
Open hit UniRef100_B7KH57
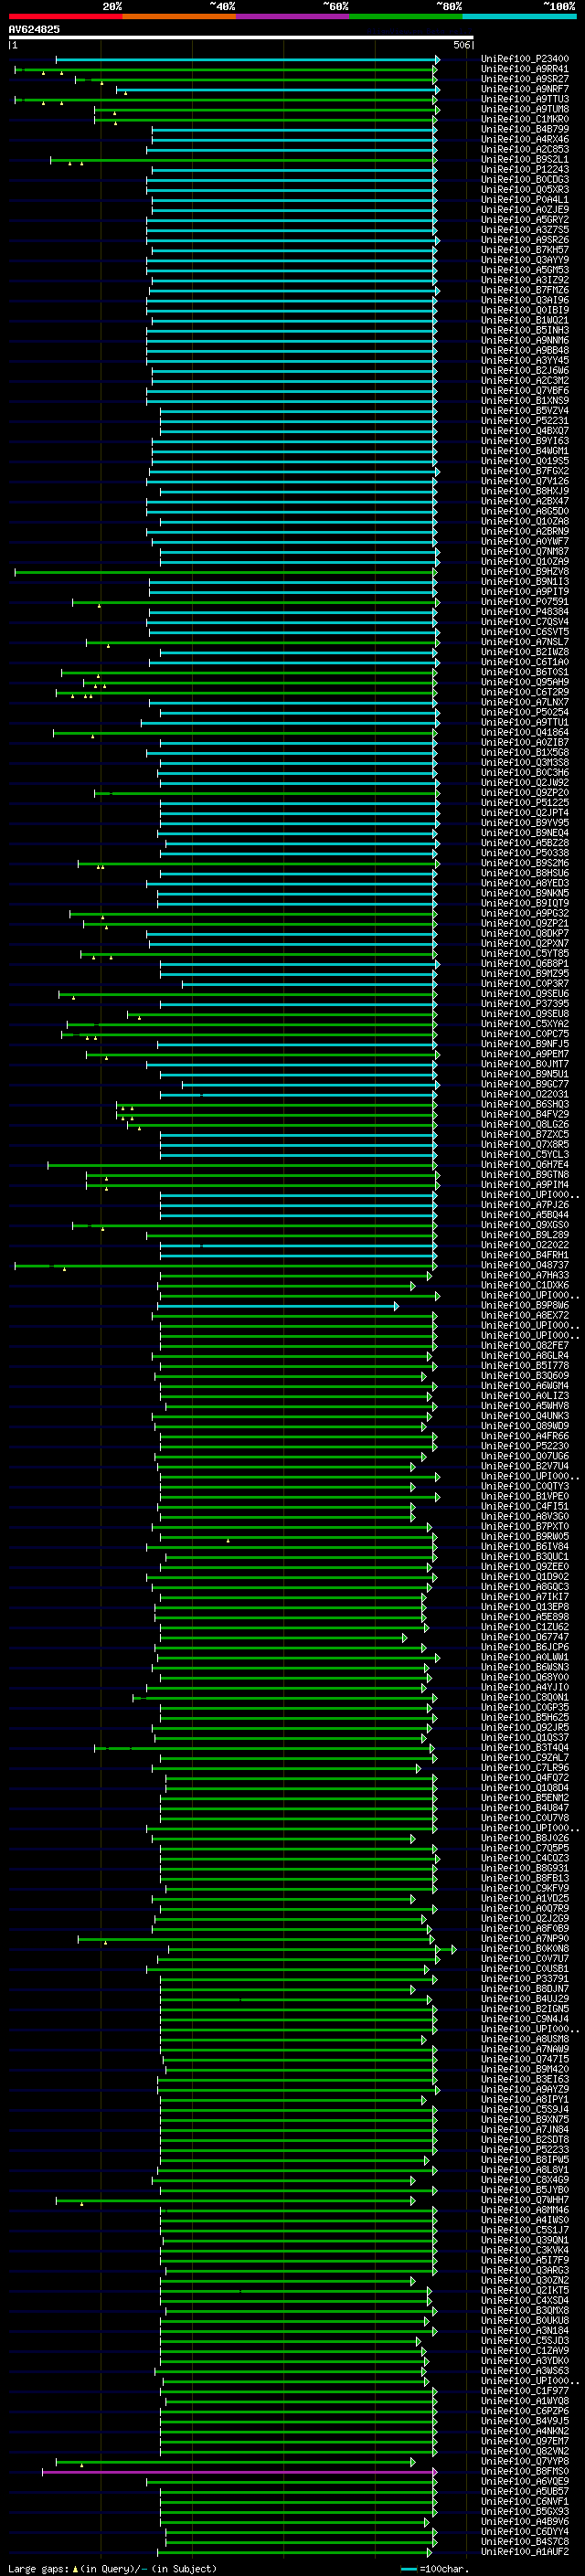[525, 250]
